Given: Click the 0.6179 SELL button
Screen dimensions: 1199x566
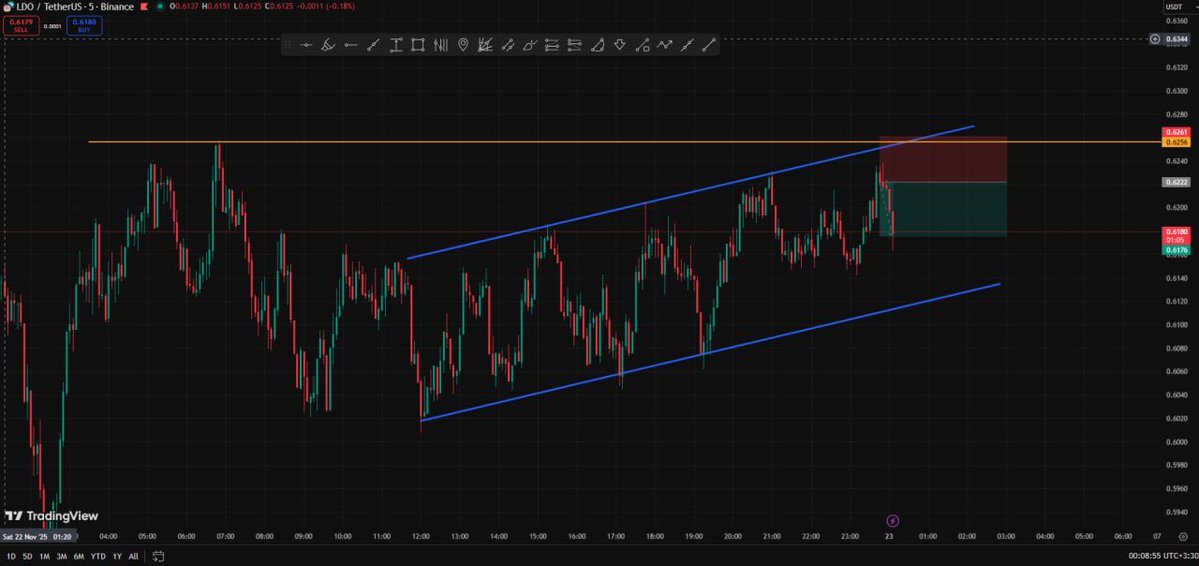Looking at the screenshot, I should point(20,26).
